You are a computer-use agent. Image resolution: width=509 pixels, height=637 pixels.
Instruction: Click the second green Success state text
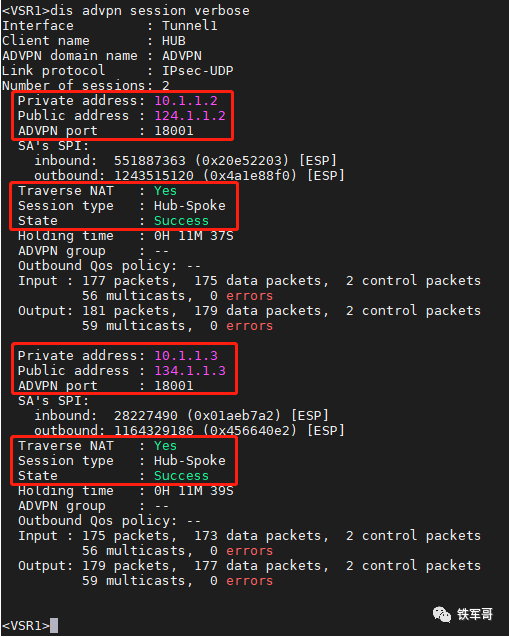181,476
